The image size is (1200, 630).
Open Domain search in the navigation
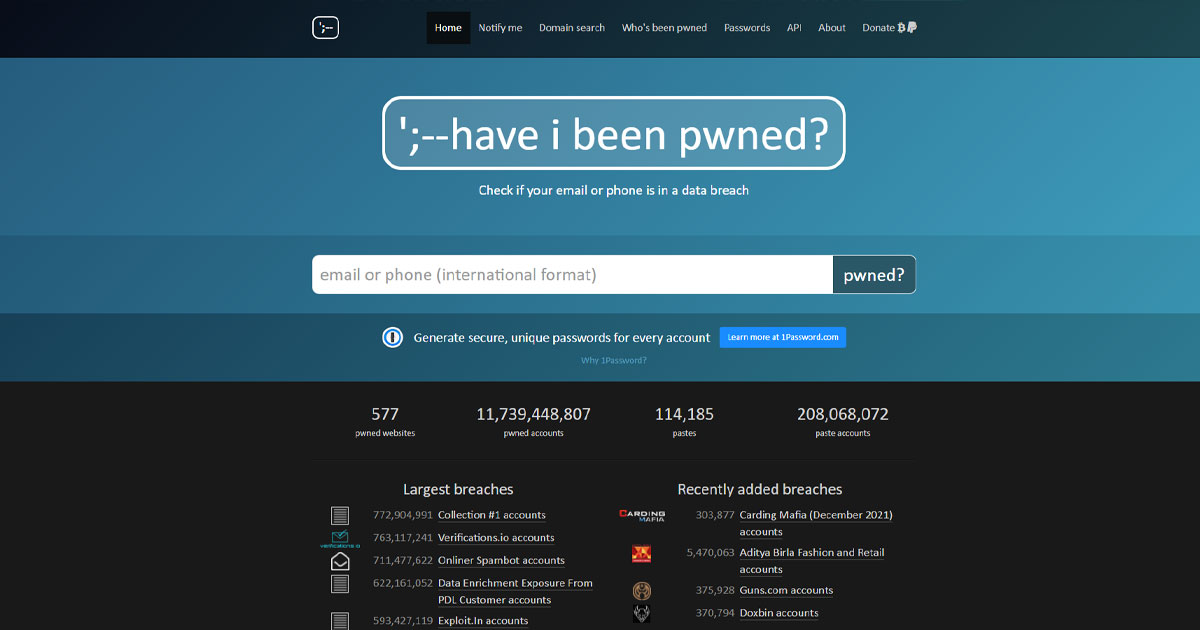(x=572, y=28)
